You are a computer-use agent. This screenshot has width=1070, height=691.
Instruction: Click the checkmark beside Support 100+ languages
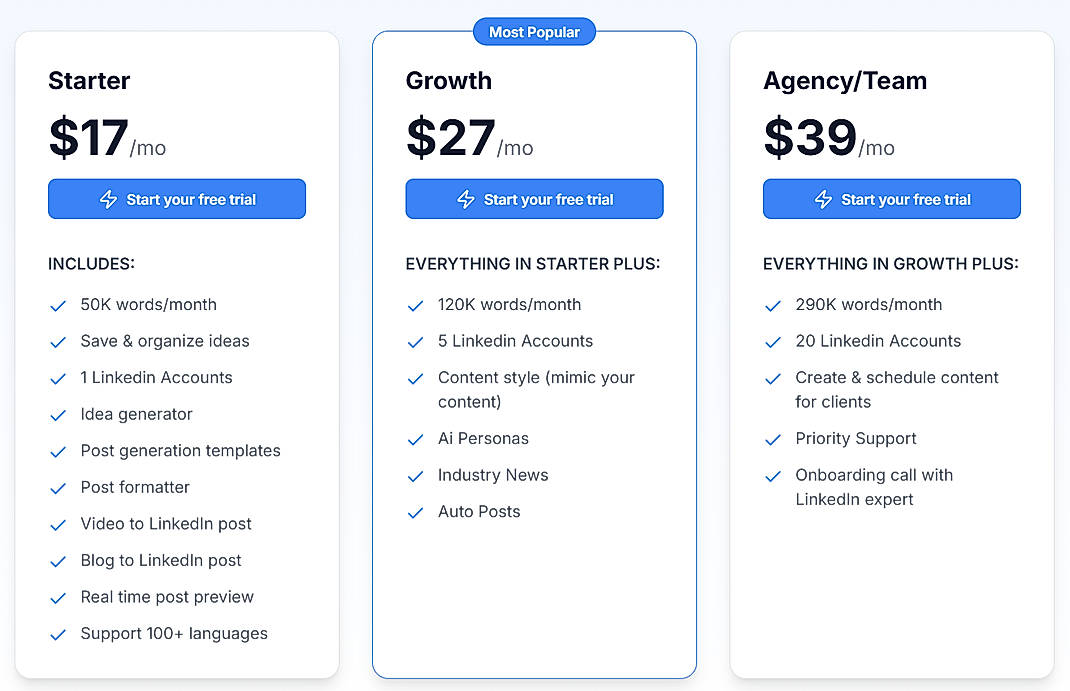[x=58, y=634]
